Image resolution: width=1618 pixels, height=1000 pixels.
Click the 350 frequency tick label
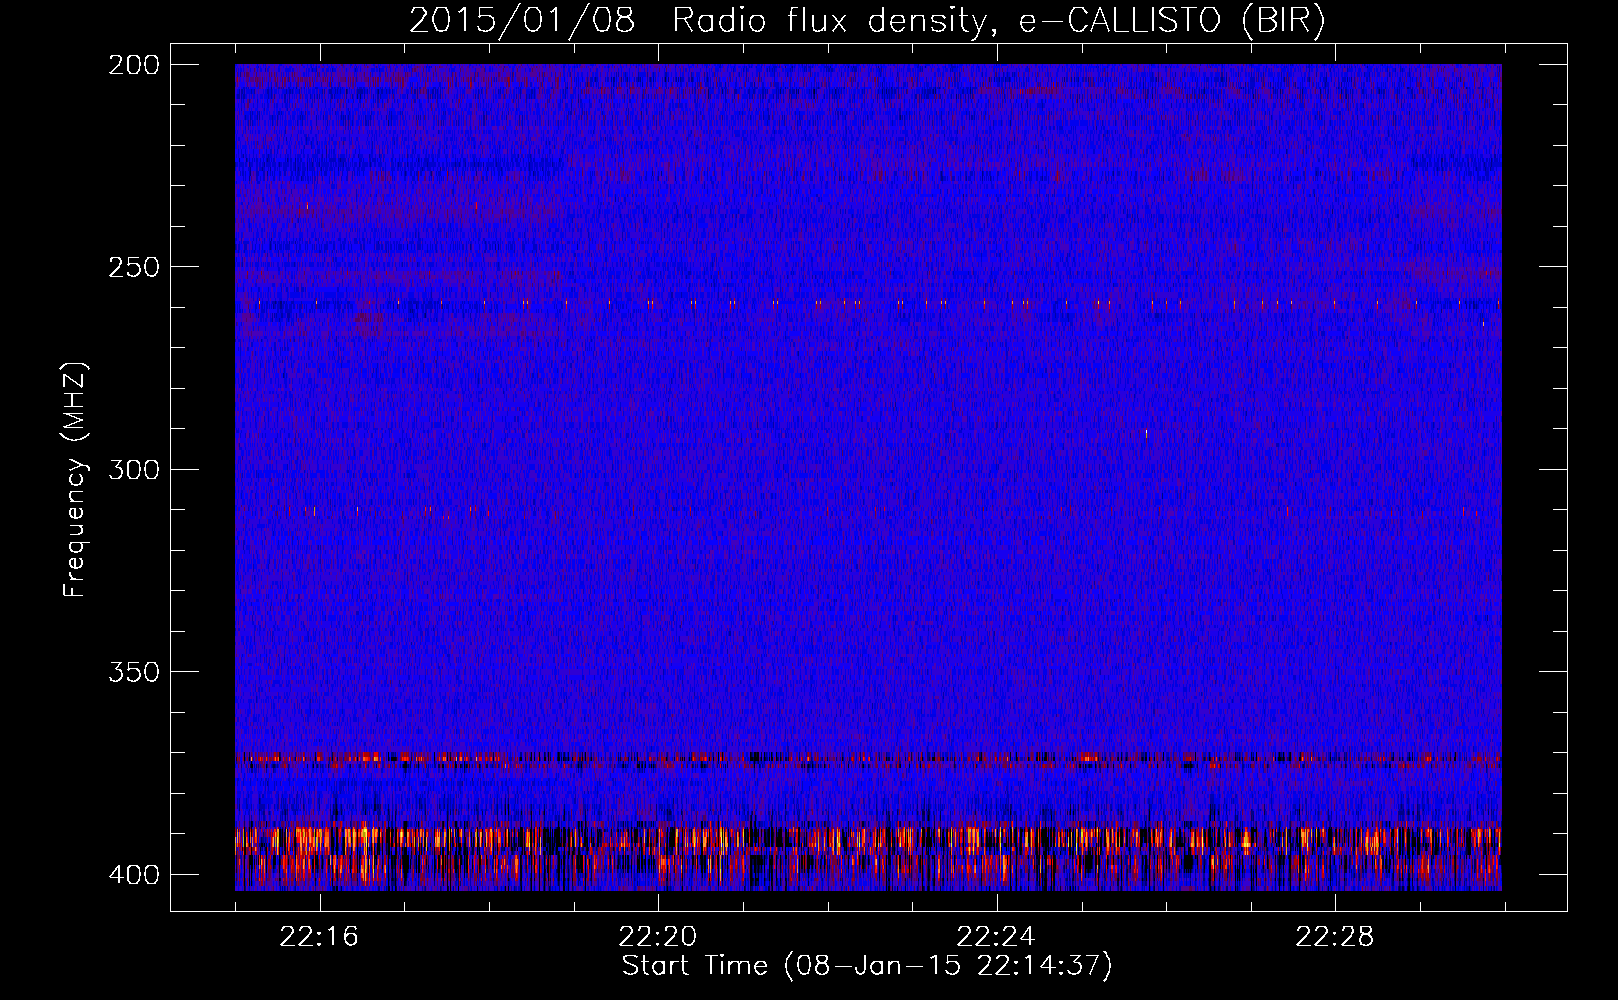pos(134,672)
